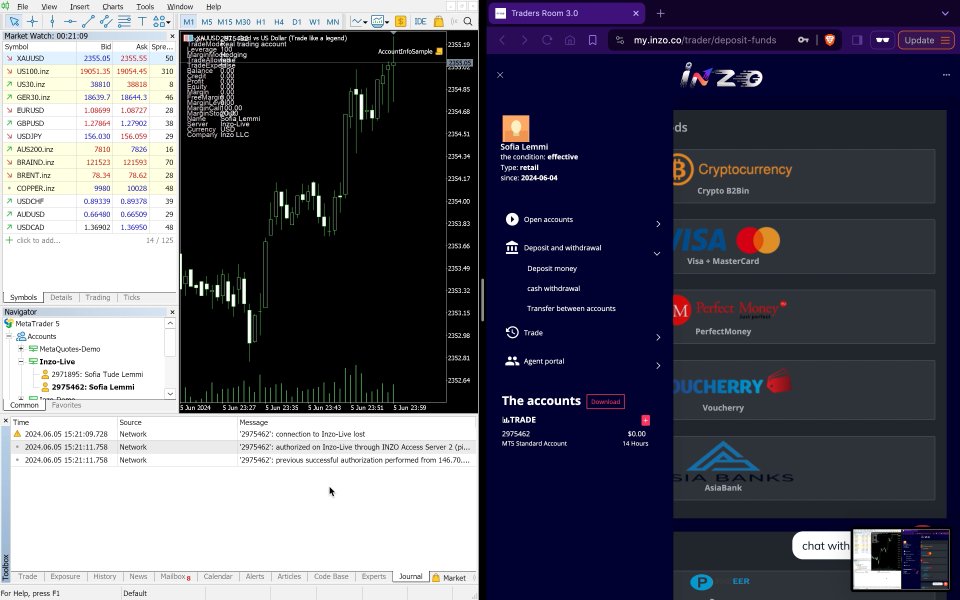Image resolution: width=960 pixels, height=600 pixels.
Task: Open the Insert menu
Action: [x=79, y=7]
